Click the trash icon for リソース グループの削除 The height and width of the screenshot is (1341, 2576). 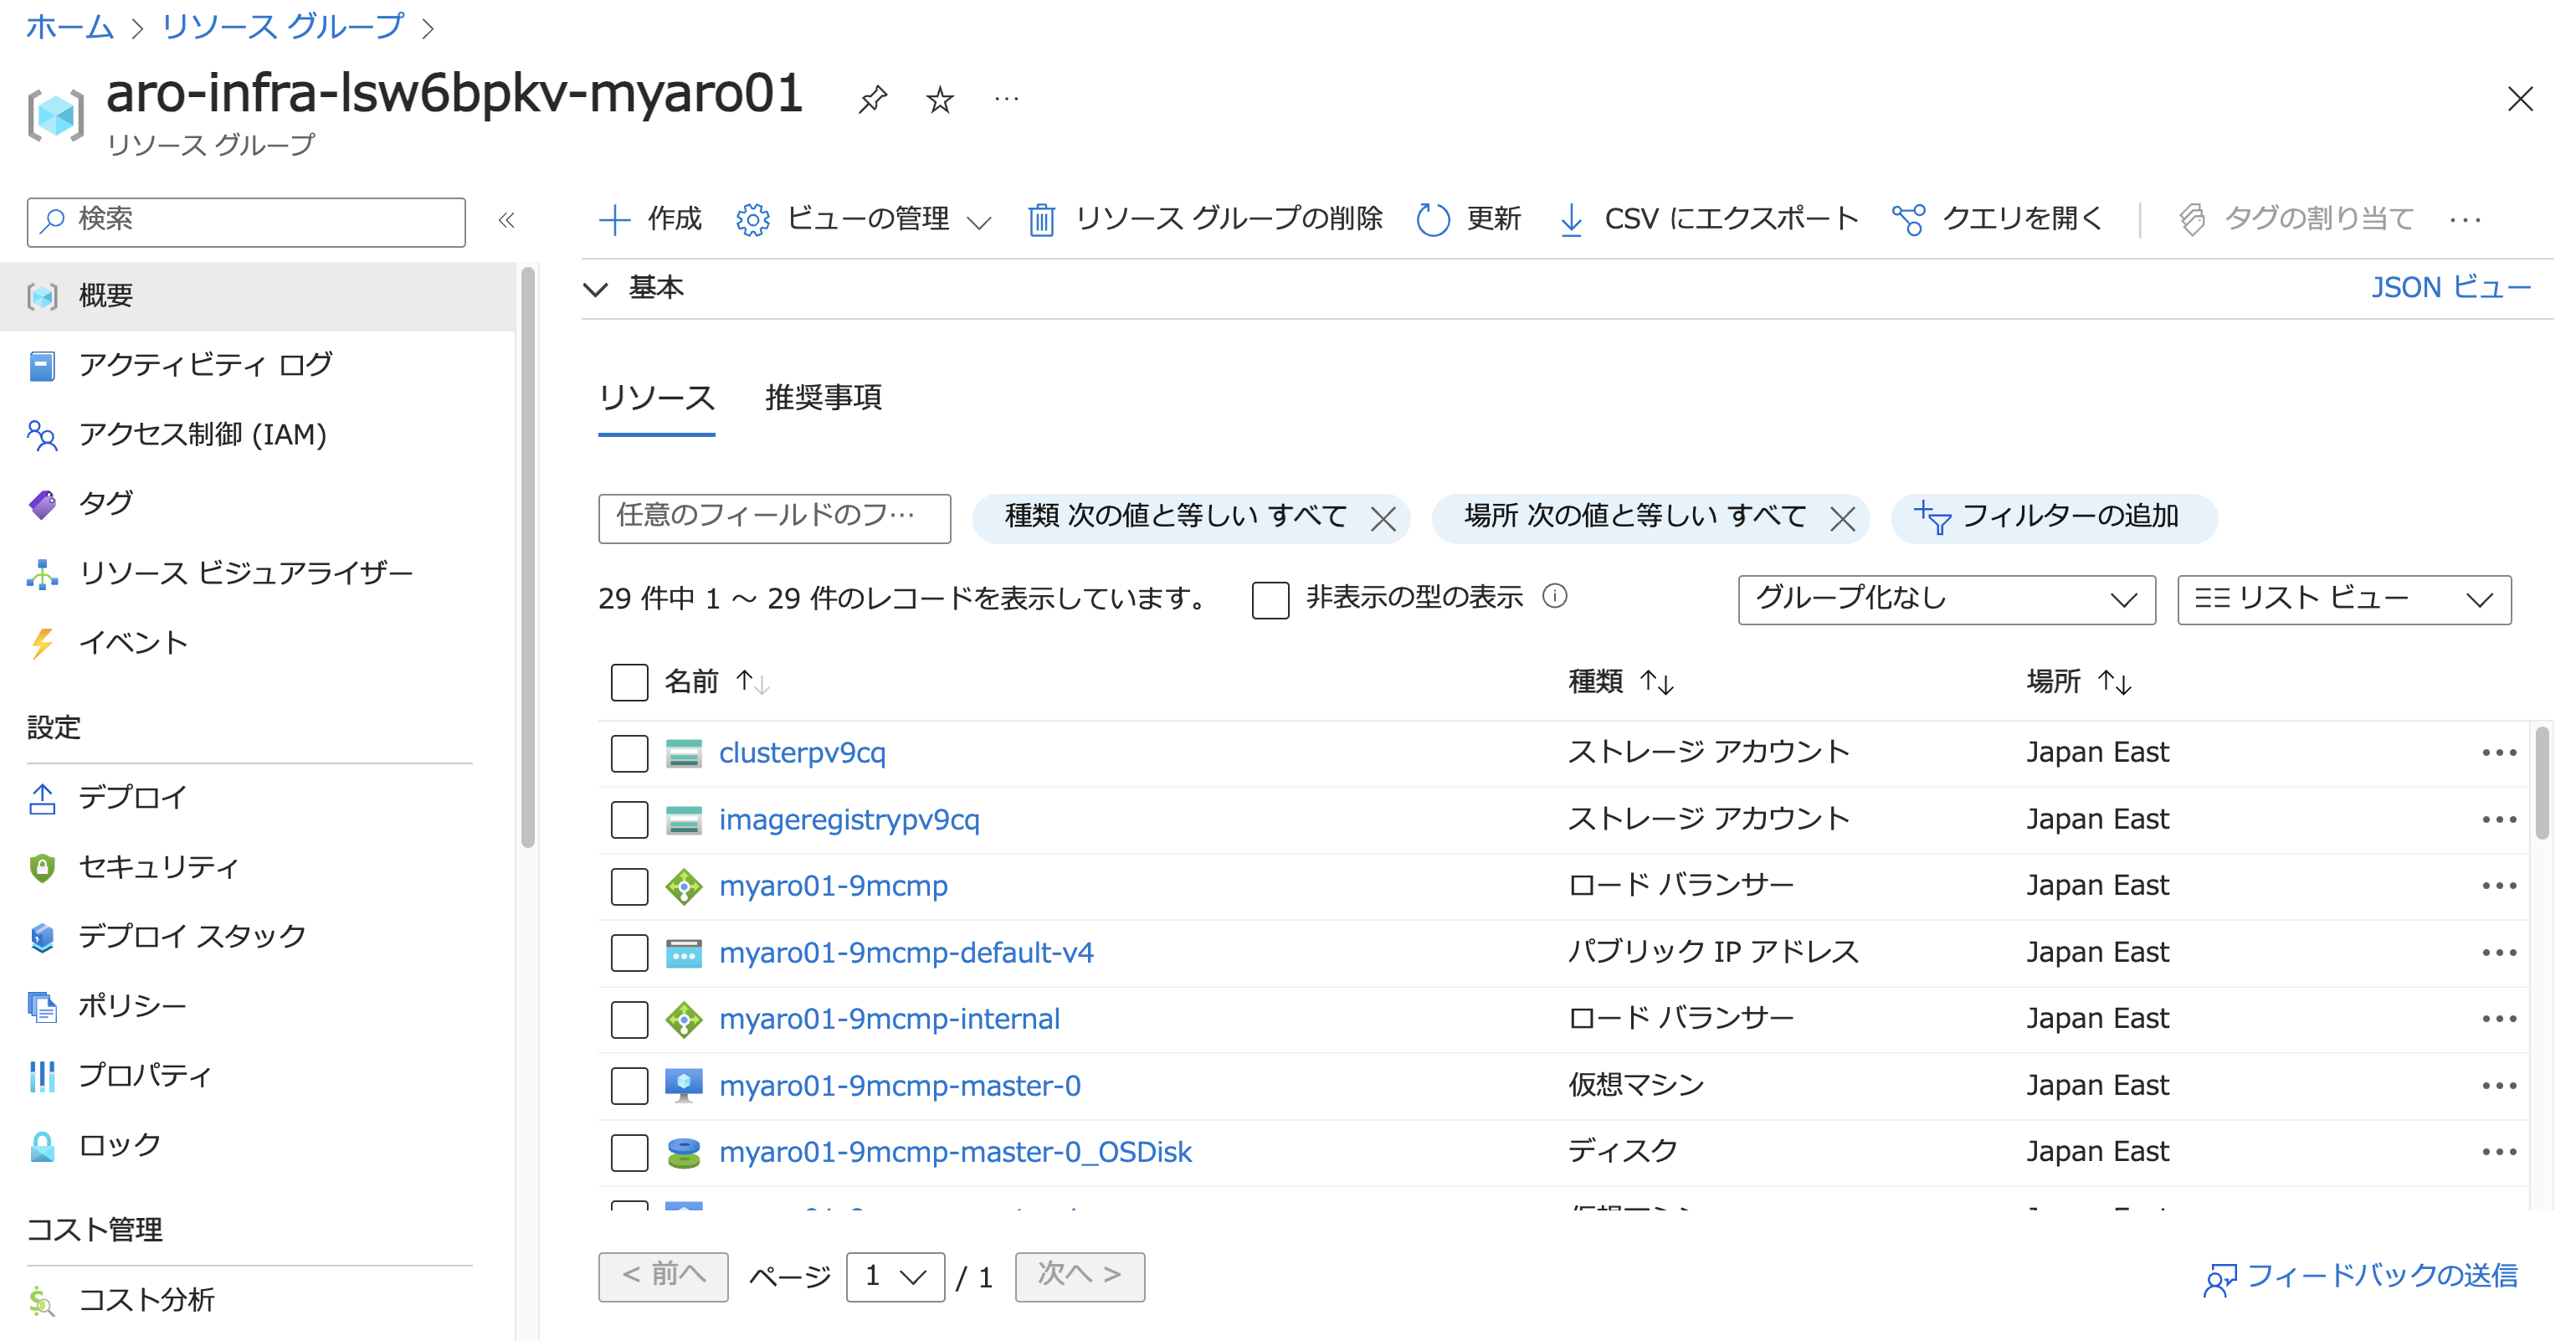1041,219
